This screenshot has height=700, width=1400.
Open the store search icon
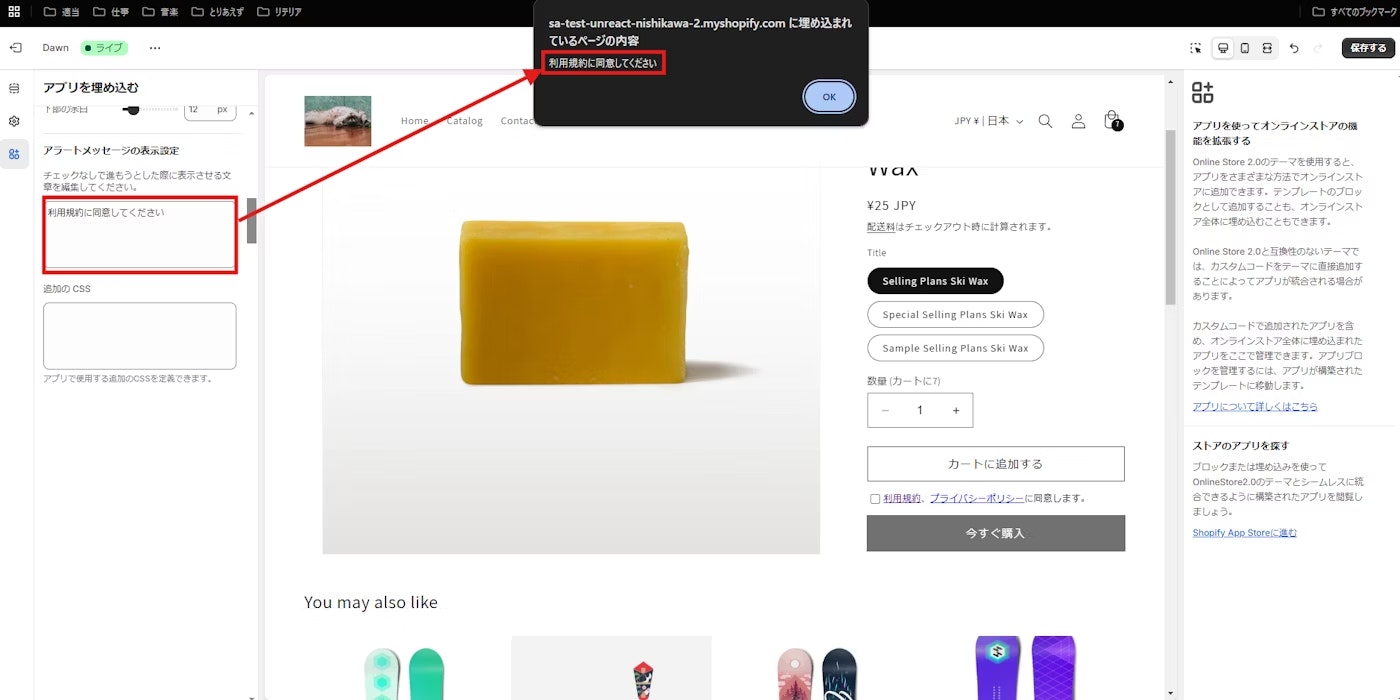(x=1045, y=120)
